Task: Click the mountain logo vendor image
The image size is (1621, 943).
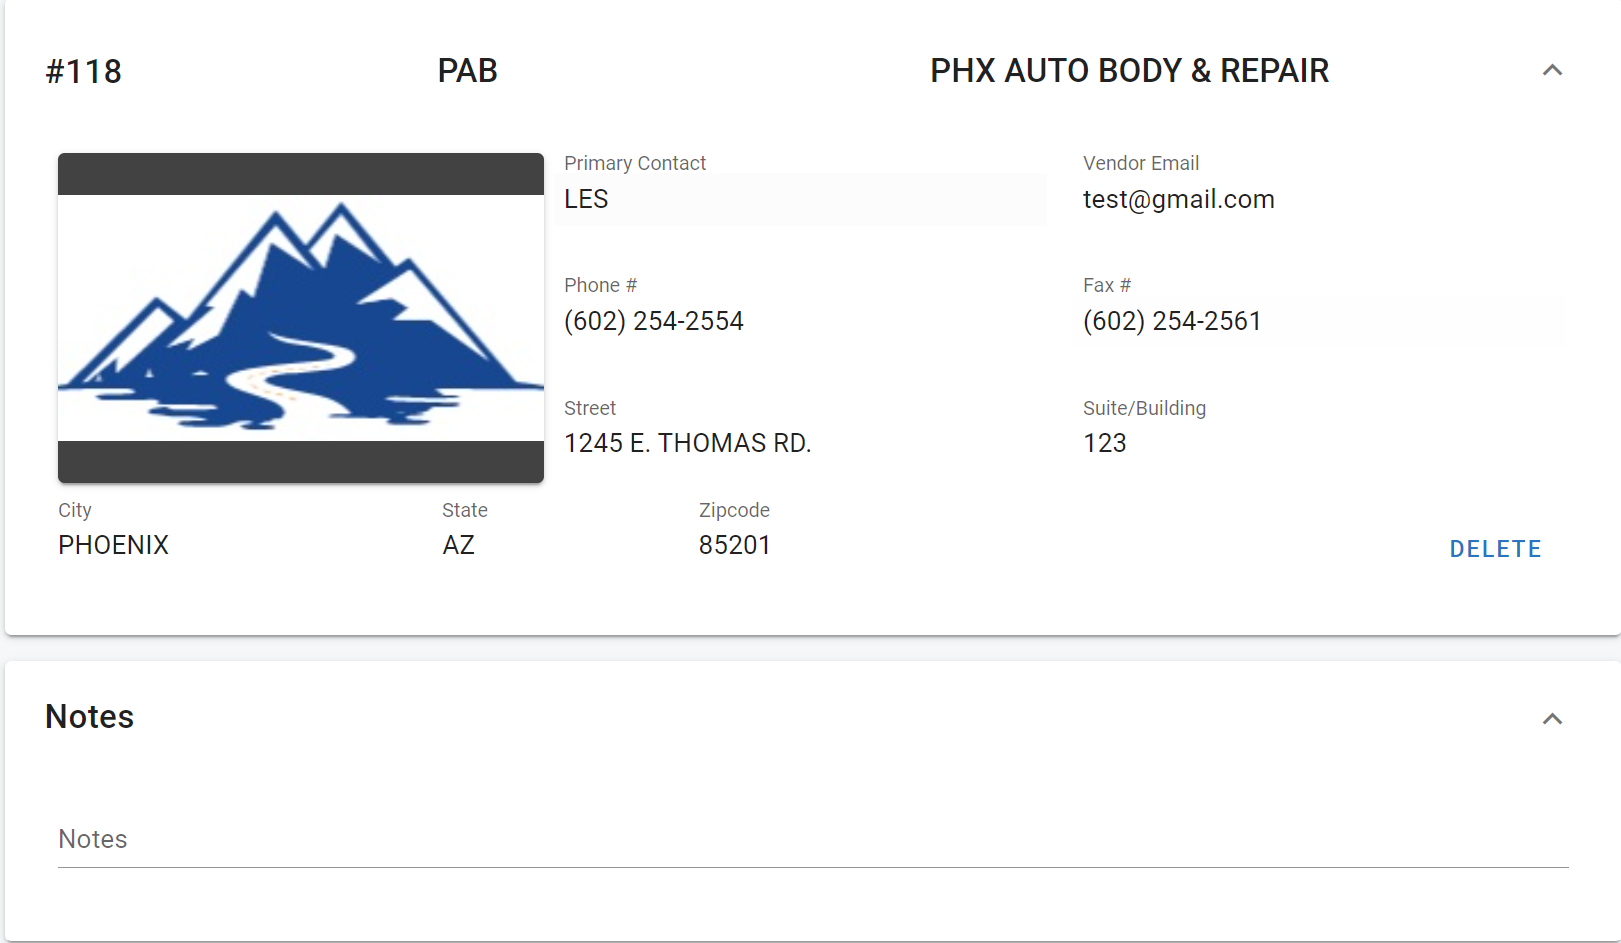Action: 301,318
